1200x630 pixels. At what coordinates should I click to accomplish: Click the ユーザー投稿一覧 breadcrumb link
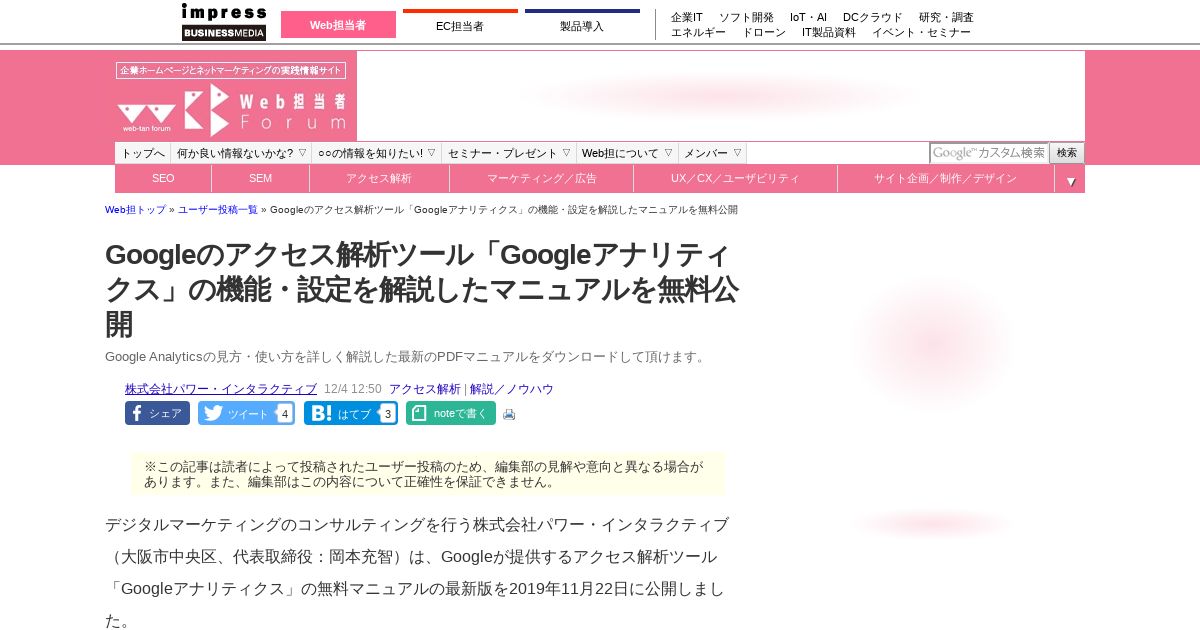click(218, 210)
